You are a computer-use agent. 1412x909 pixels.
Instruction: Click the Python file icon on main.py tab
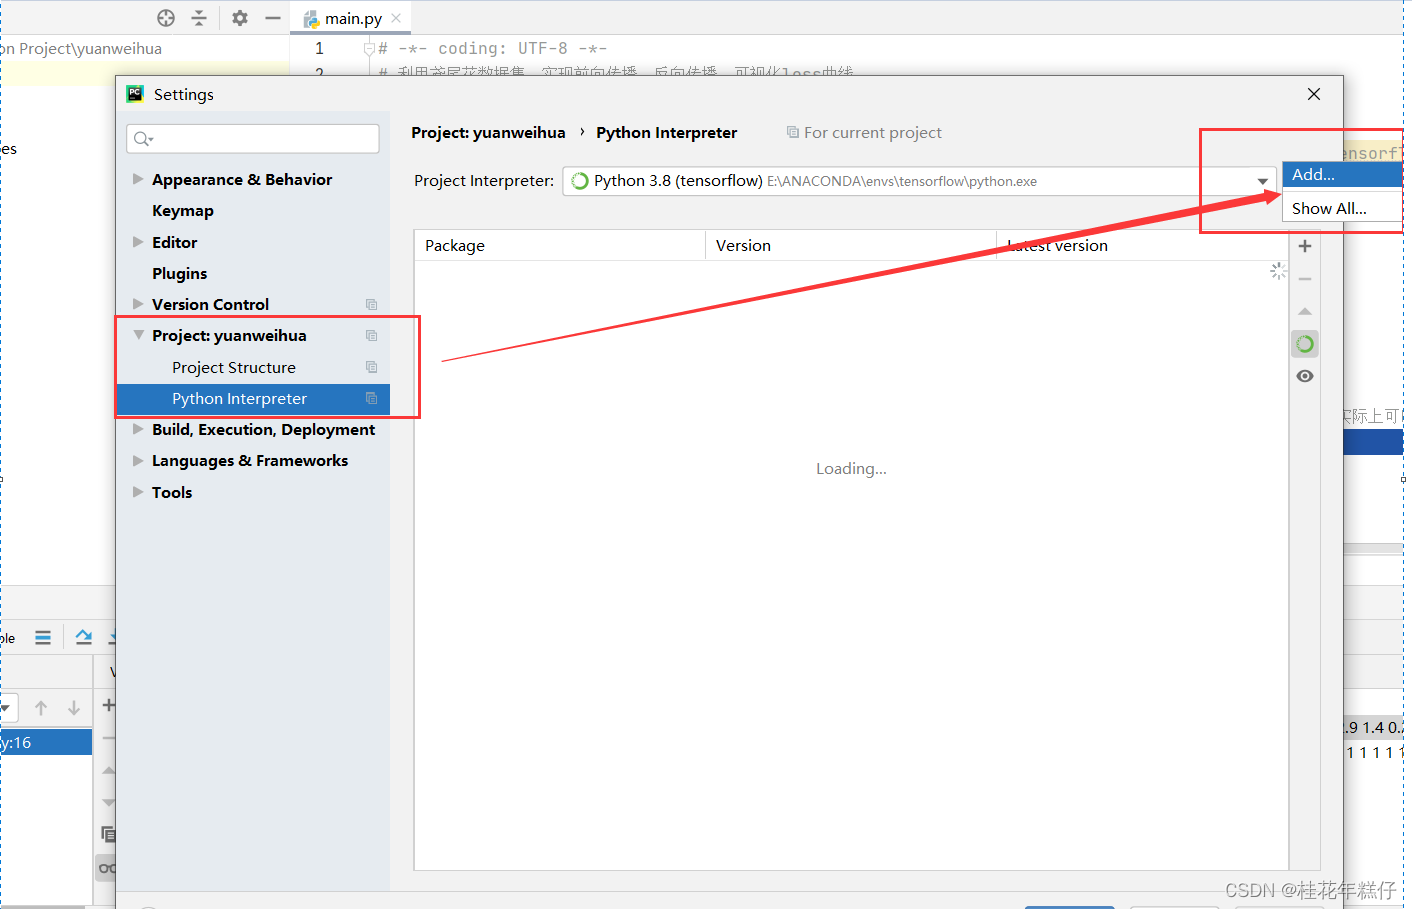pyautogui.click(x=311, y=18)
